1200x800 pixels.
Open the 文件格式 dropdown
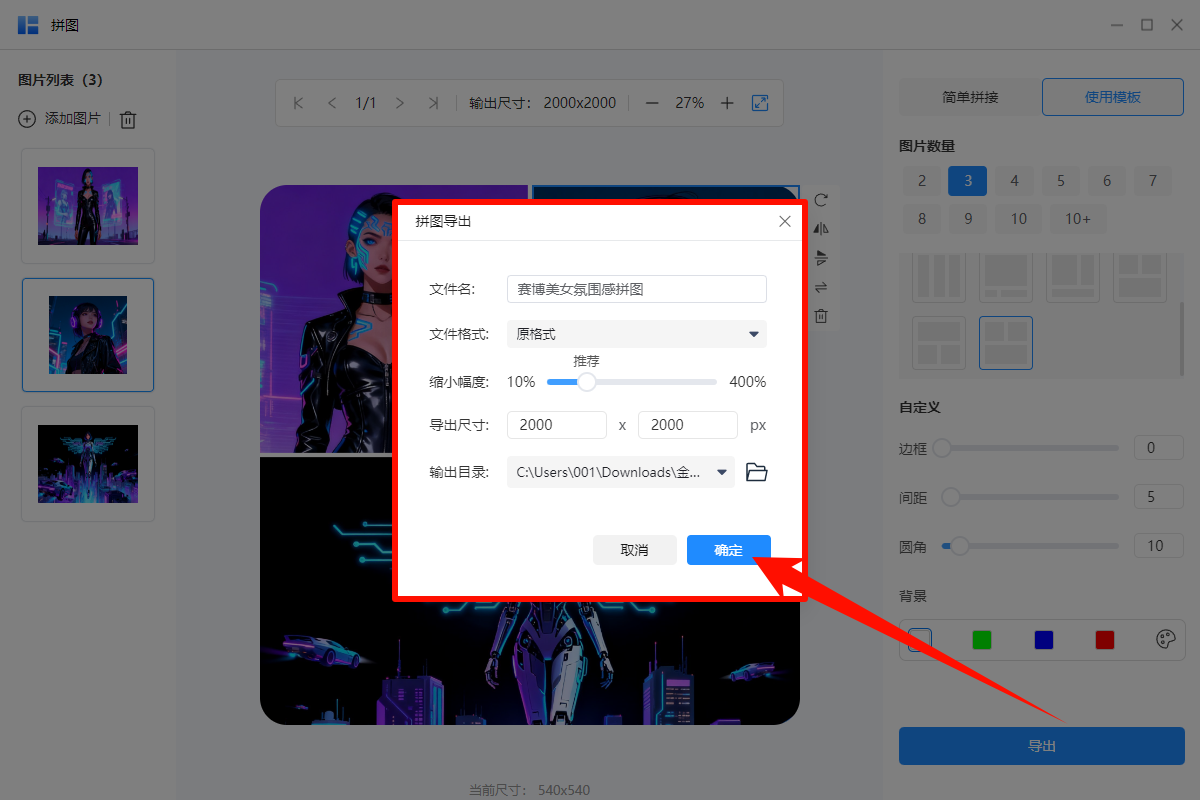(637, 333)
